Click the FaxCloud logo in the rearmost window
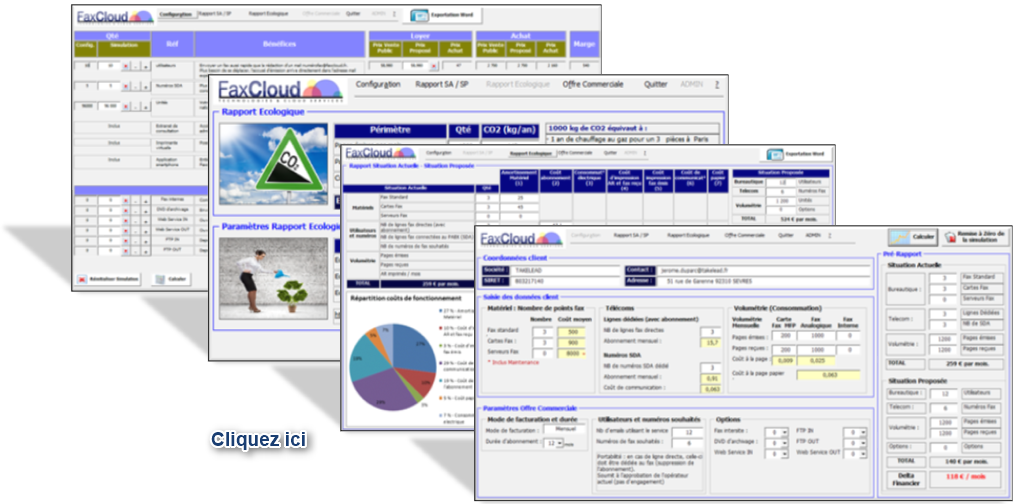 [114, 17]
